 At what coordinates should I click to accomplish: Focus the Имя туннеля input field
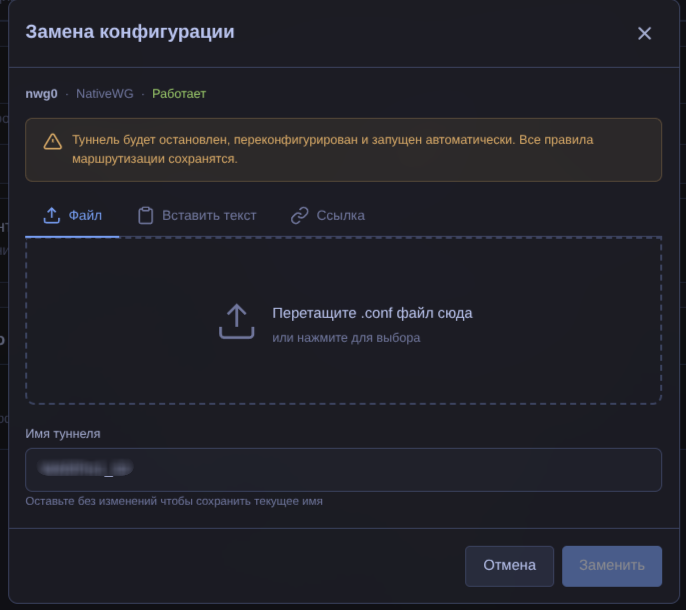tap(343, 470)
